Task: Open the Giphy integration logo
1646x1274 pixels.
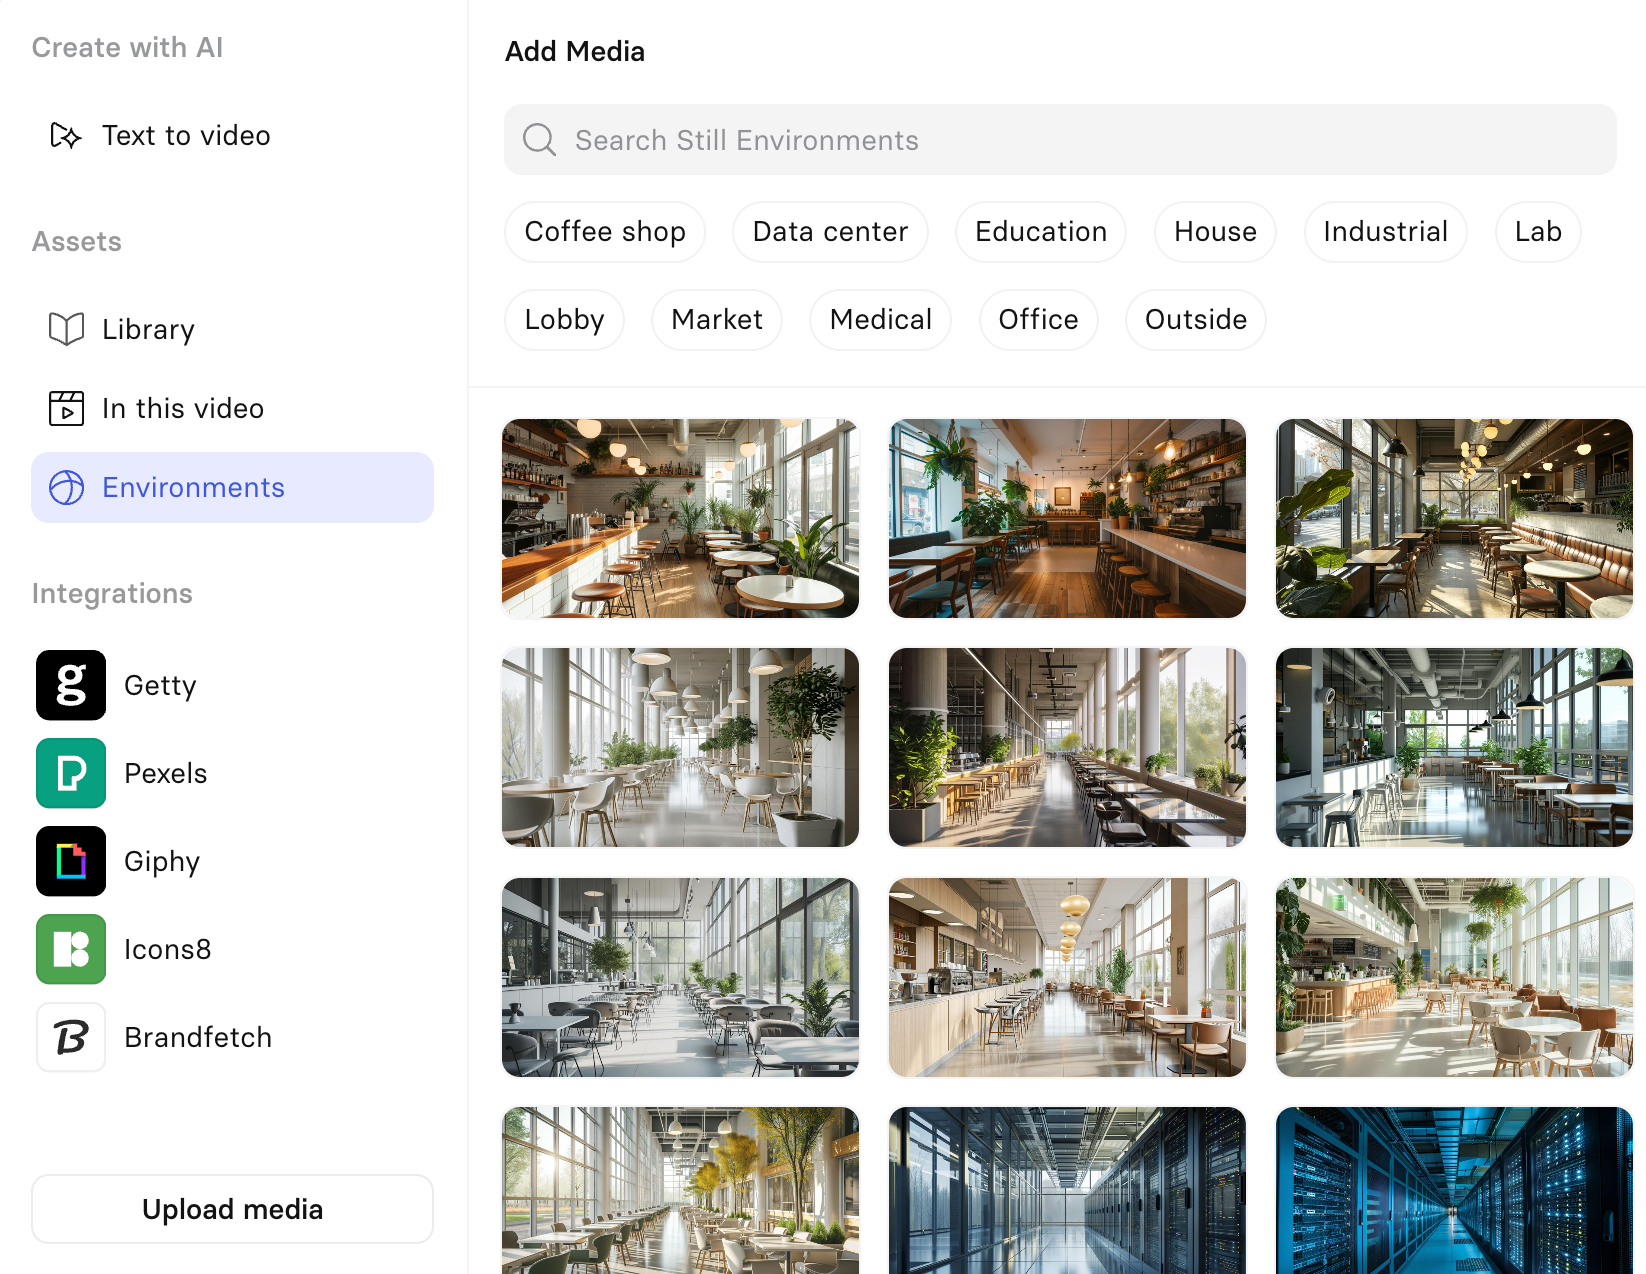Action: click(71, 861)
